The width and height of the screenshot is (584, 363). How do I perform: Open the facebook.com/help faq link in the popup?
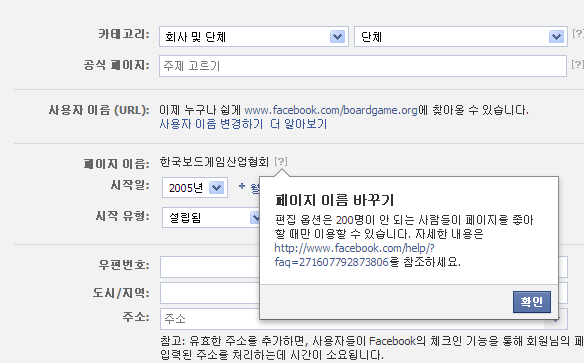(354, 255)
